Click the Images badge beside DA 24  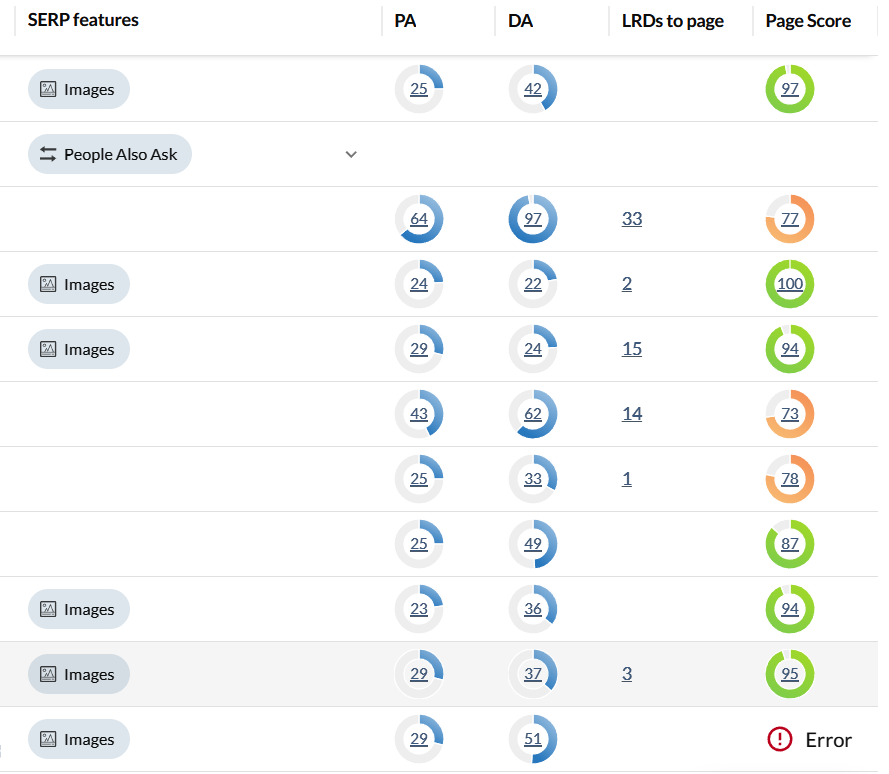(79, 350)
